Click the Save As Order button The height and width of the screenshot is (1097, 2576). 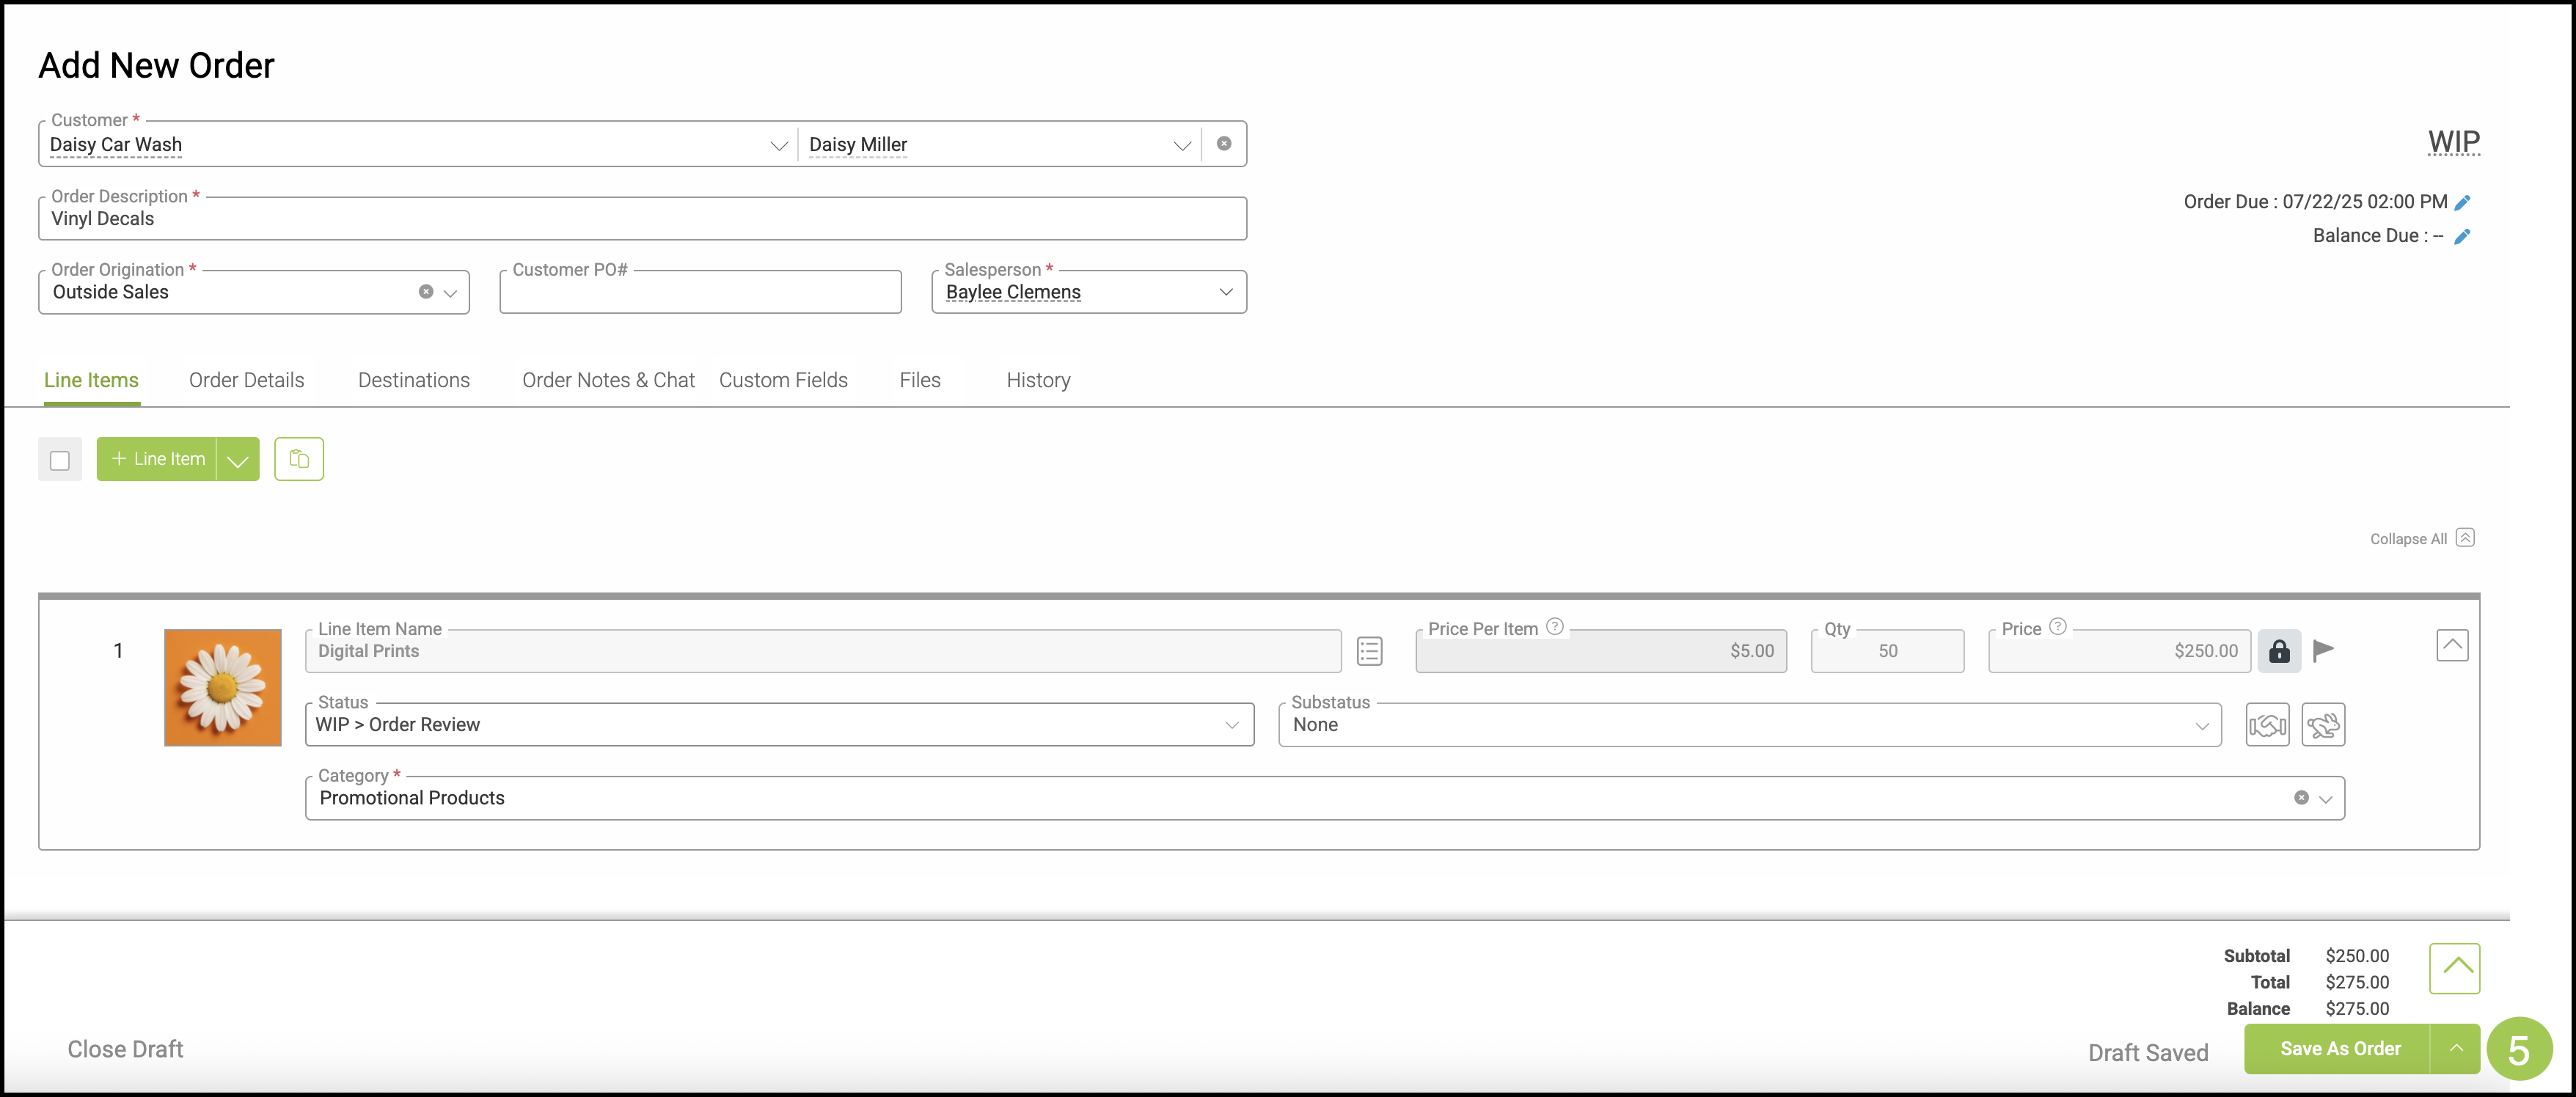tap(2339, 1049)
